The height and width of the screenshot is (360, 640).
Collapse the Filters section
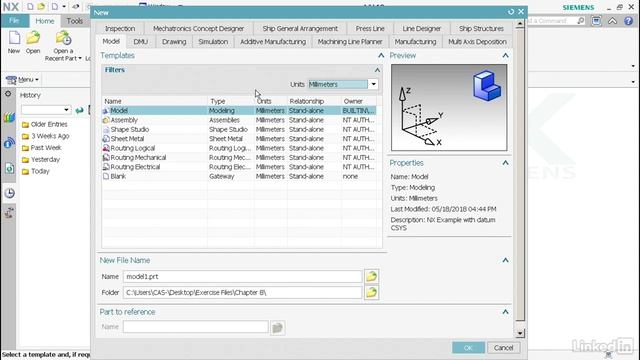pos(377,70)
